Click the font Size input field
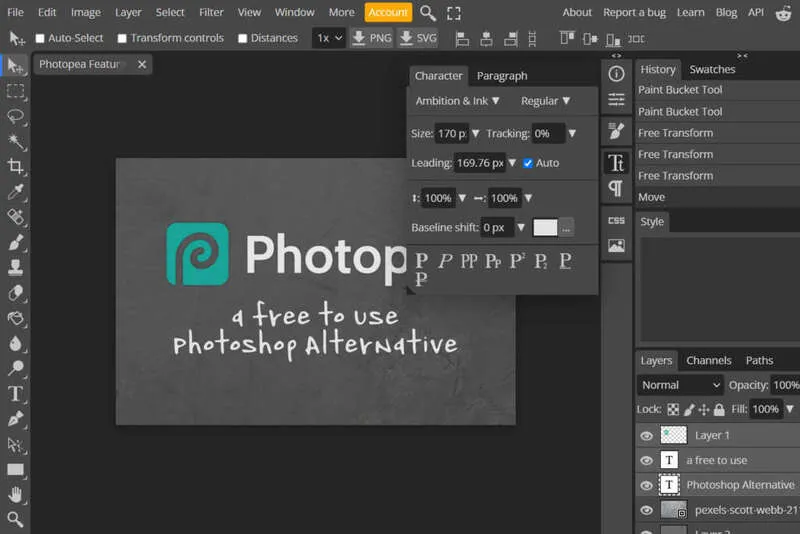 click(x=452, y=133)
